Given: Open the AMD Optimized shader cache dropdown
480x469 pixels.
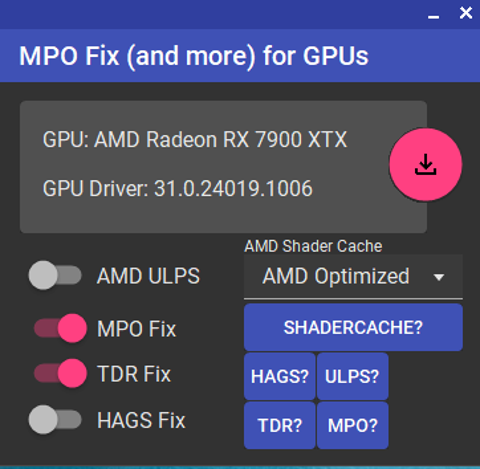Looking at the screenshot, I should [353, 276].
